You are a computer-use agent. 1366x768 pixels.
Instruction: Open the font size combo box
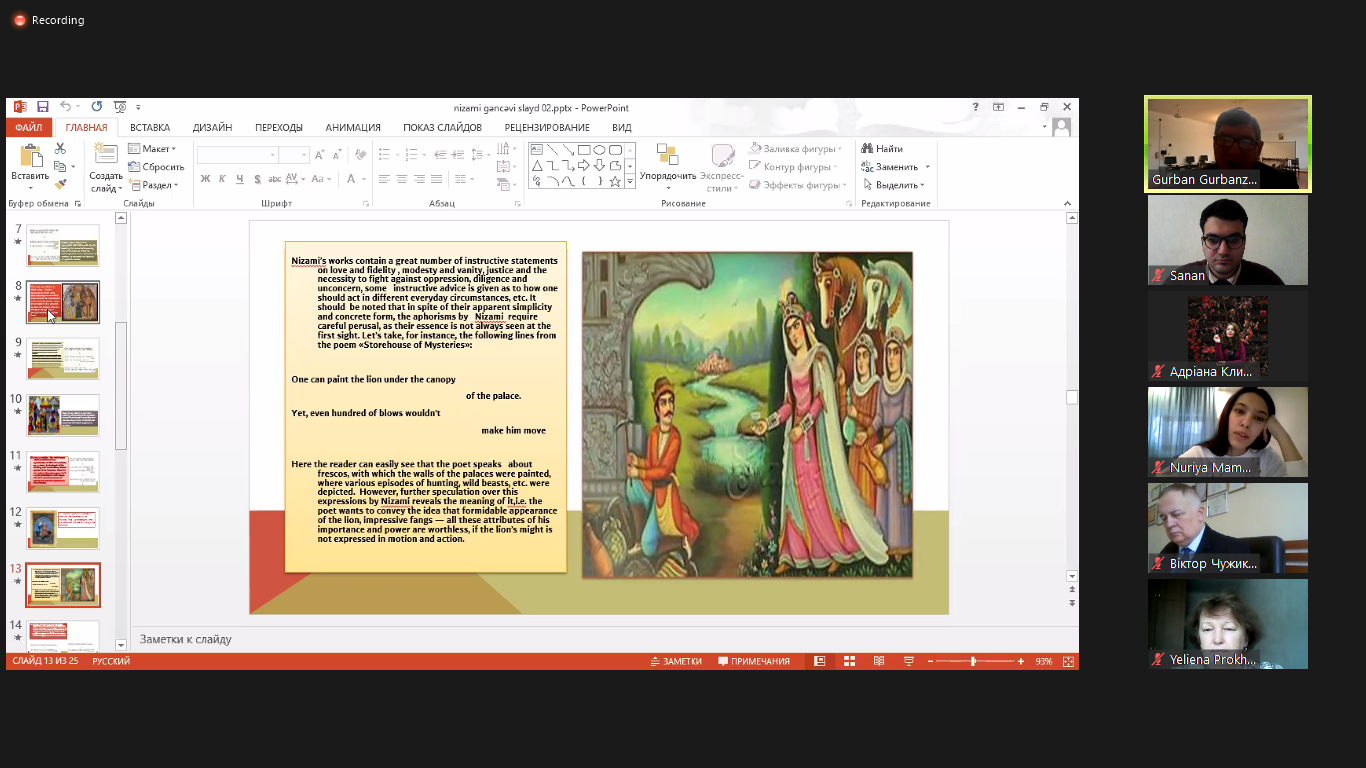click(x=295, y=155)
